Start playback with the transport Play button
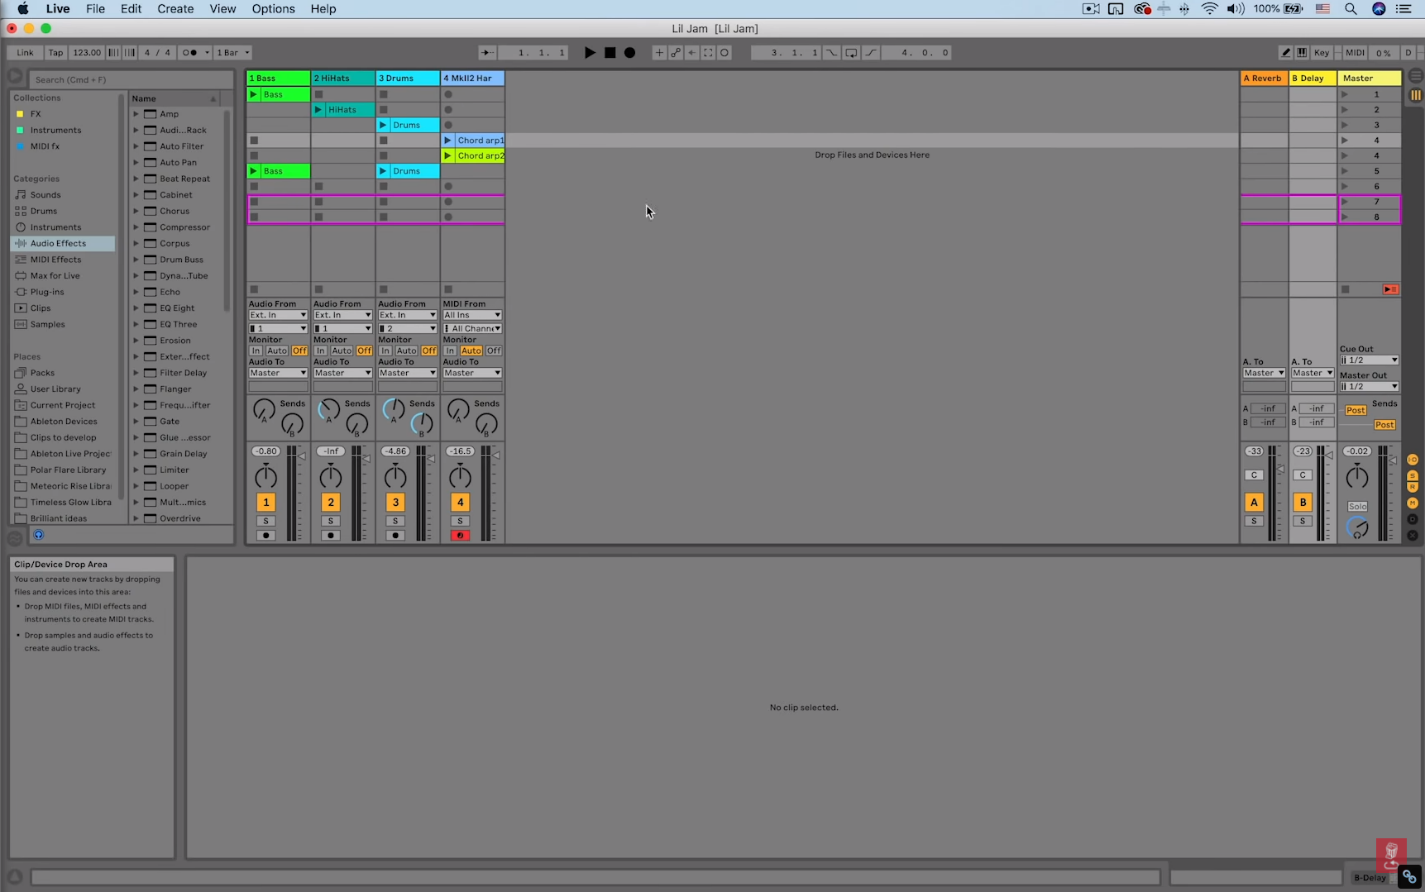The width and height of the screenshot is (1425, 892). [x=590, y=53]
